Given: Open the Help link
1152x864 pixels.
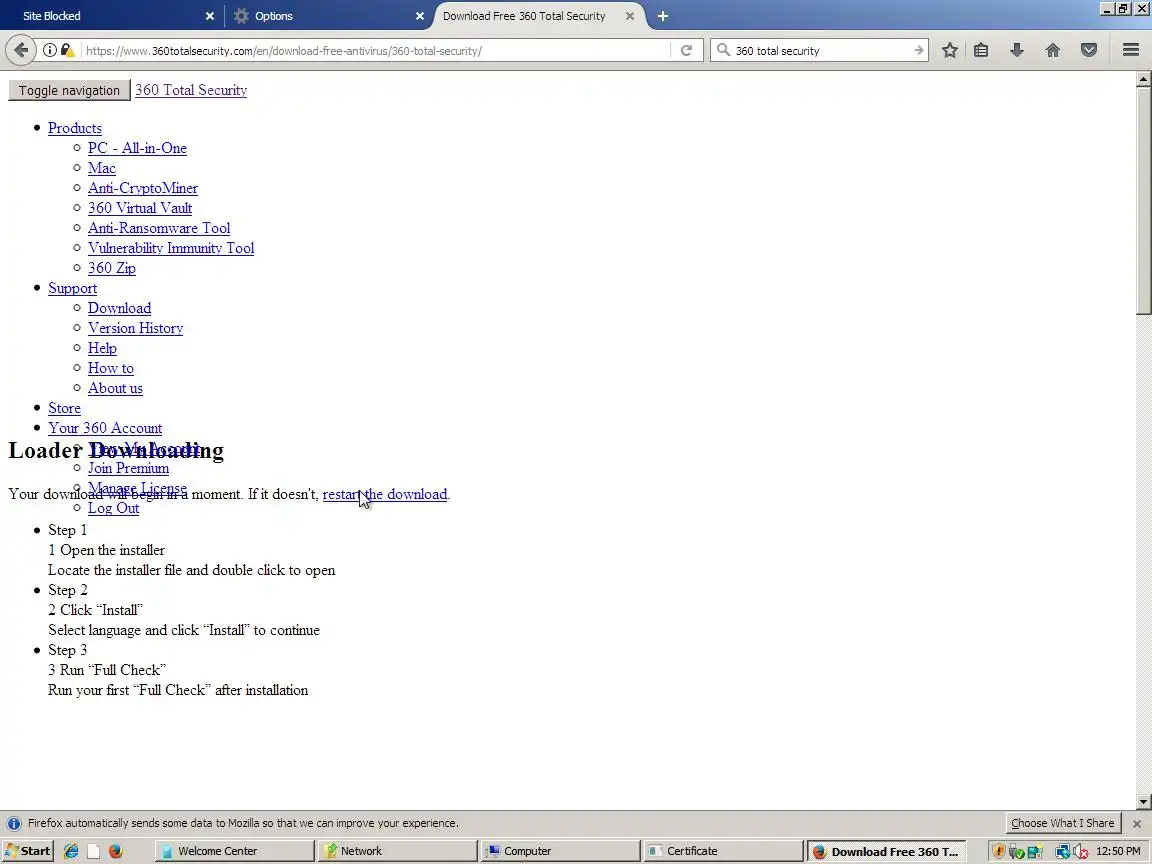Looking at the screenshot, I should [x=102, y=348].
